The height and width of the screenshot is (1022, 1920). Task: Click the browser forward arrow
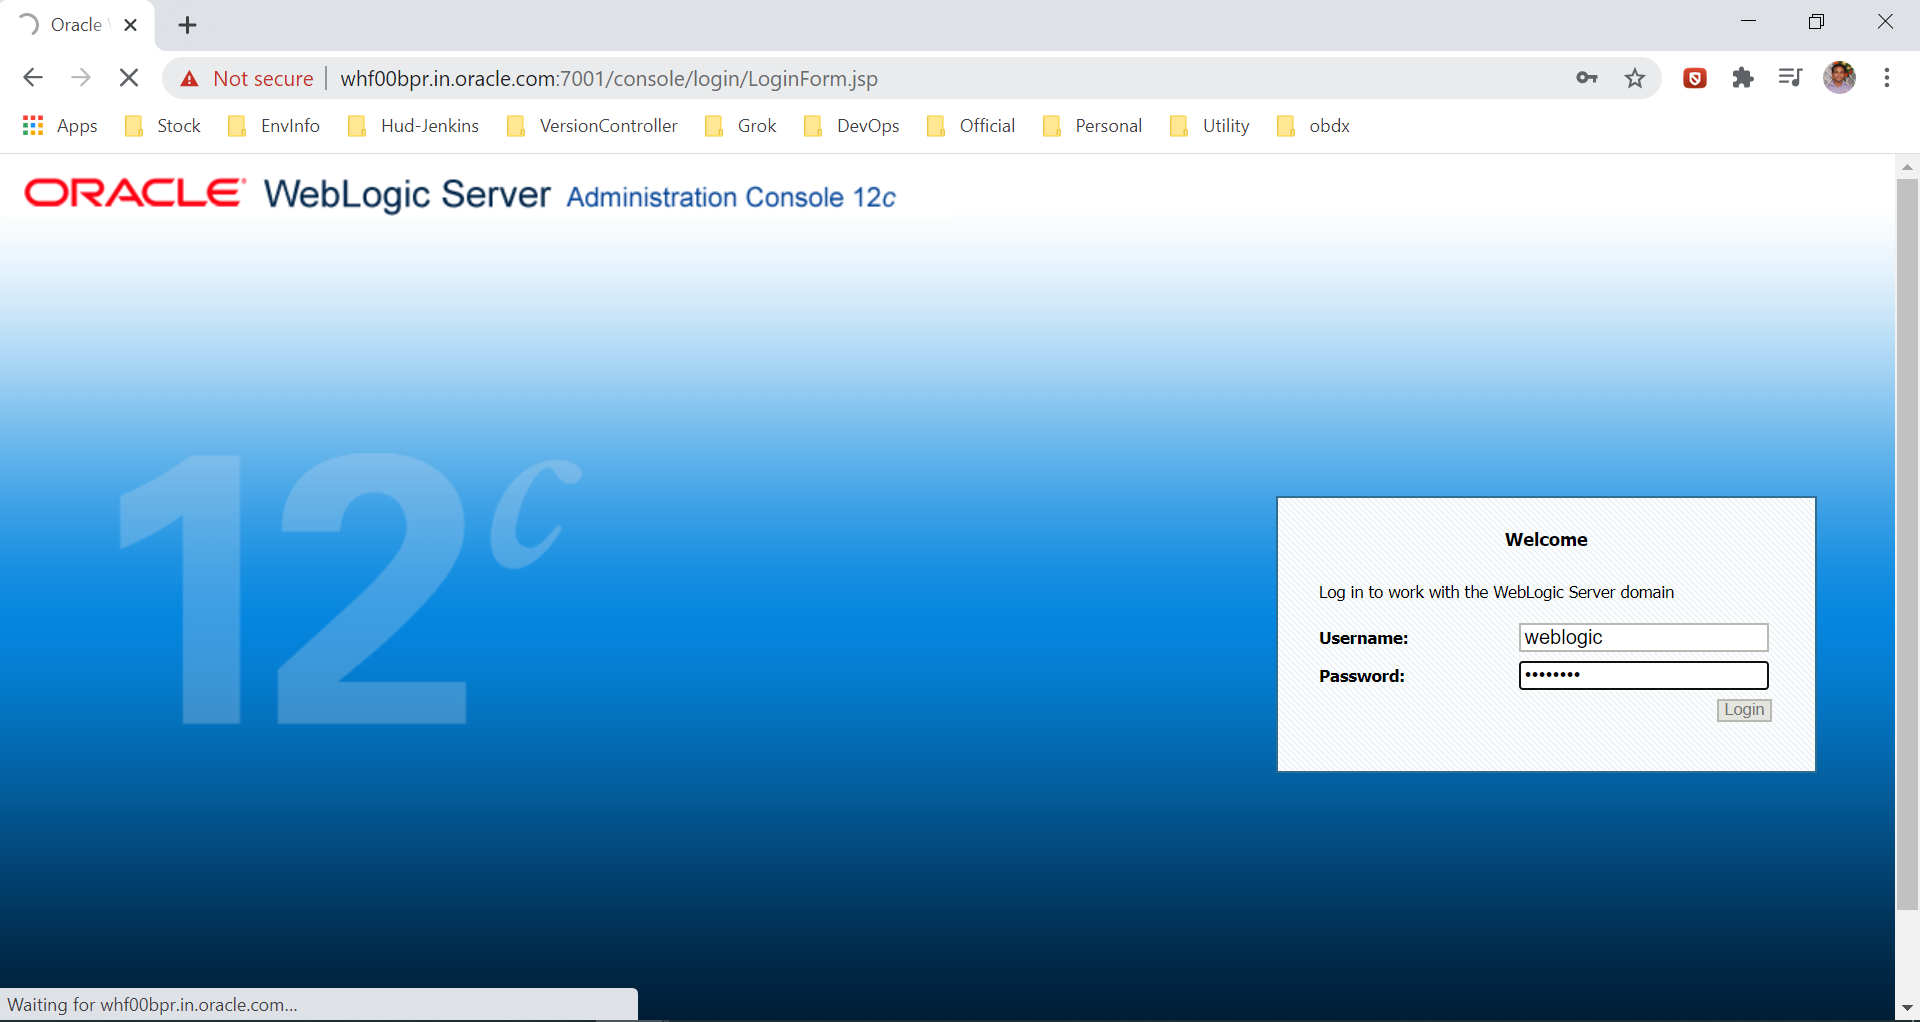point(81,78)
